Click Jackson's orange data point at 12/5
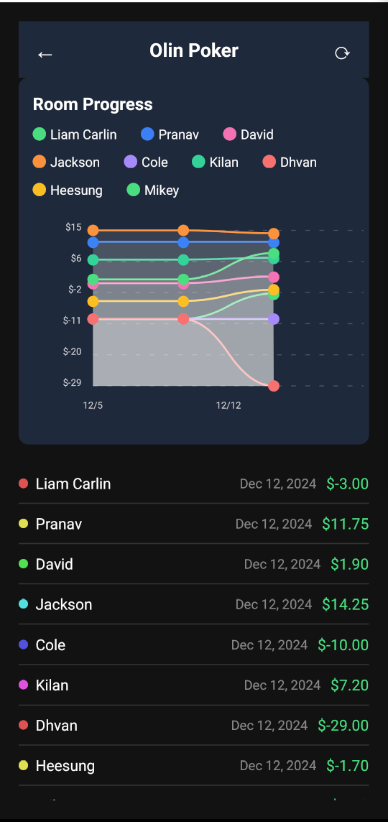388x822 pixels. (93, 230)
